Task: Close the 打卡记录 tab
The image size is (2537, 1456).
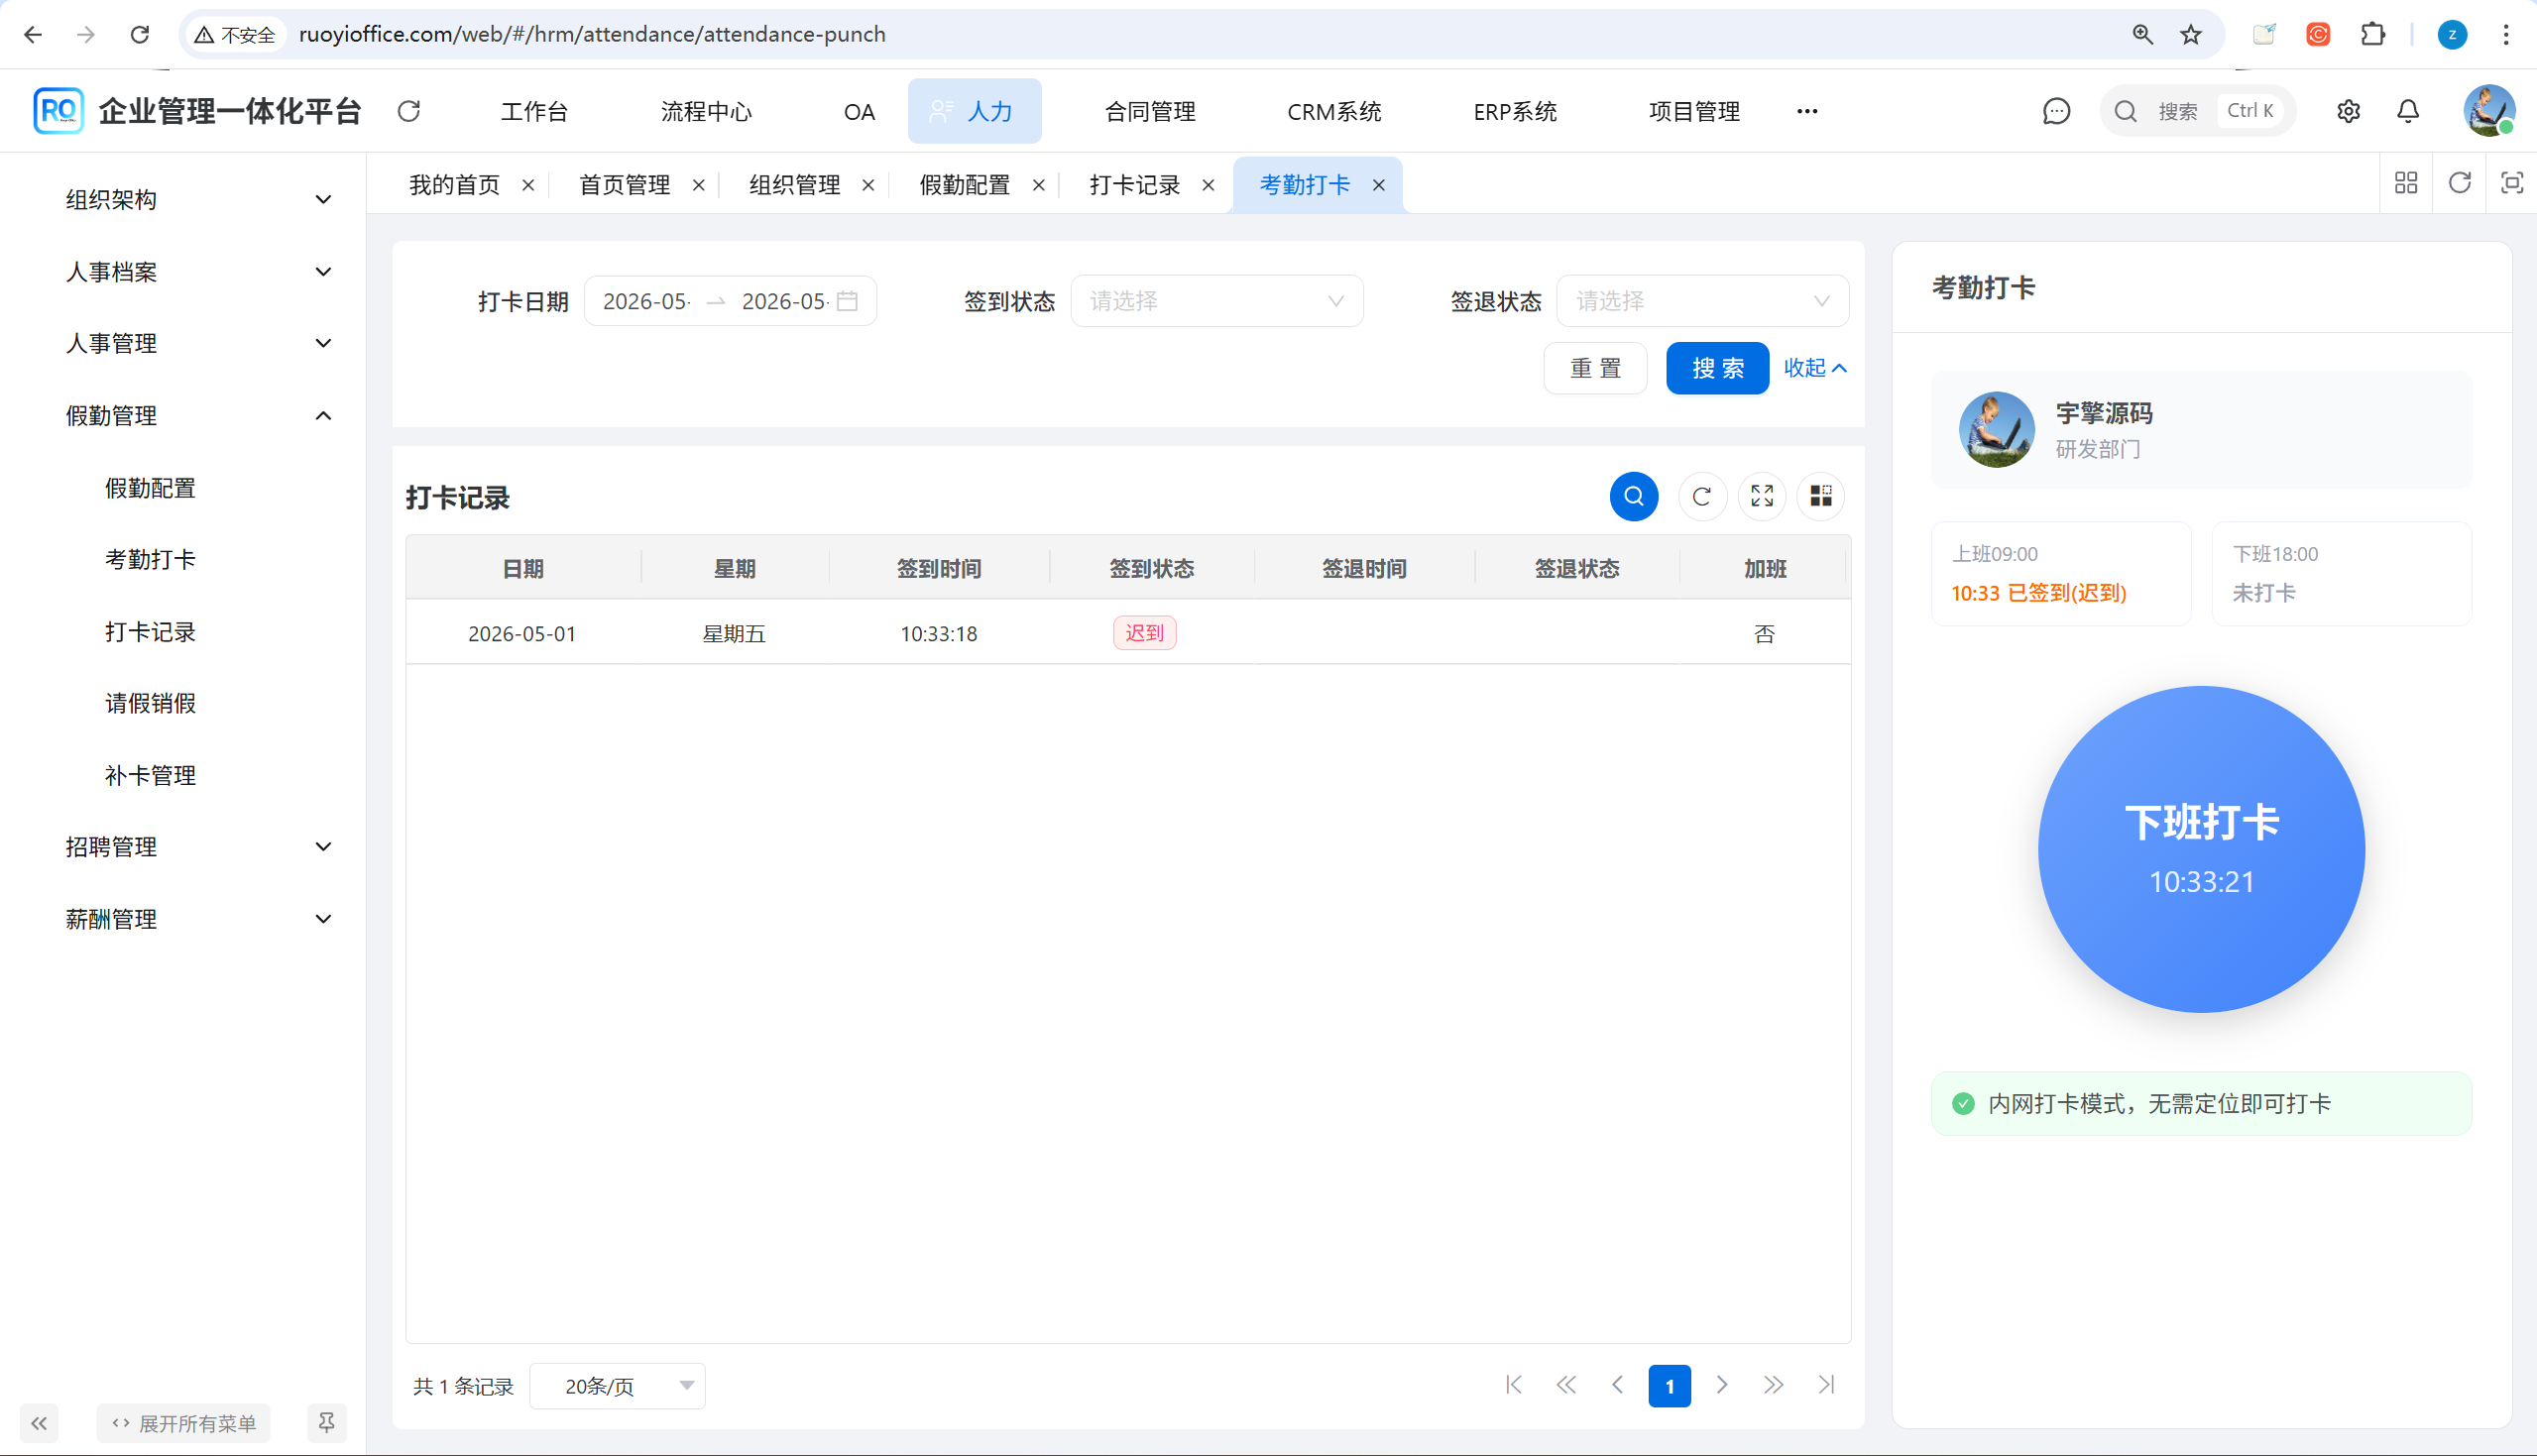Action: pos(1208,185)
